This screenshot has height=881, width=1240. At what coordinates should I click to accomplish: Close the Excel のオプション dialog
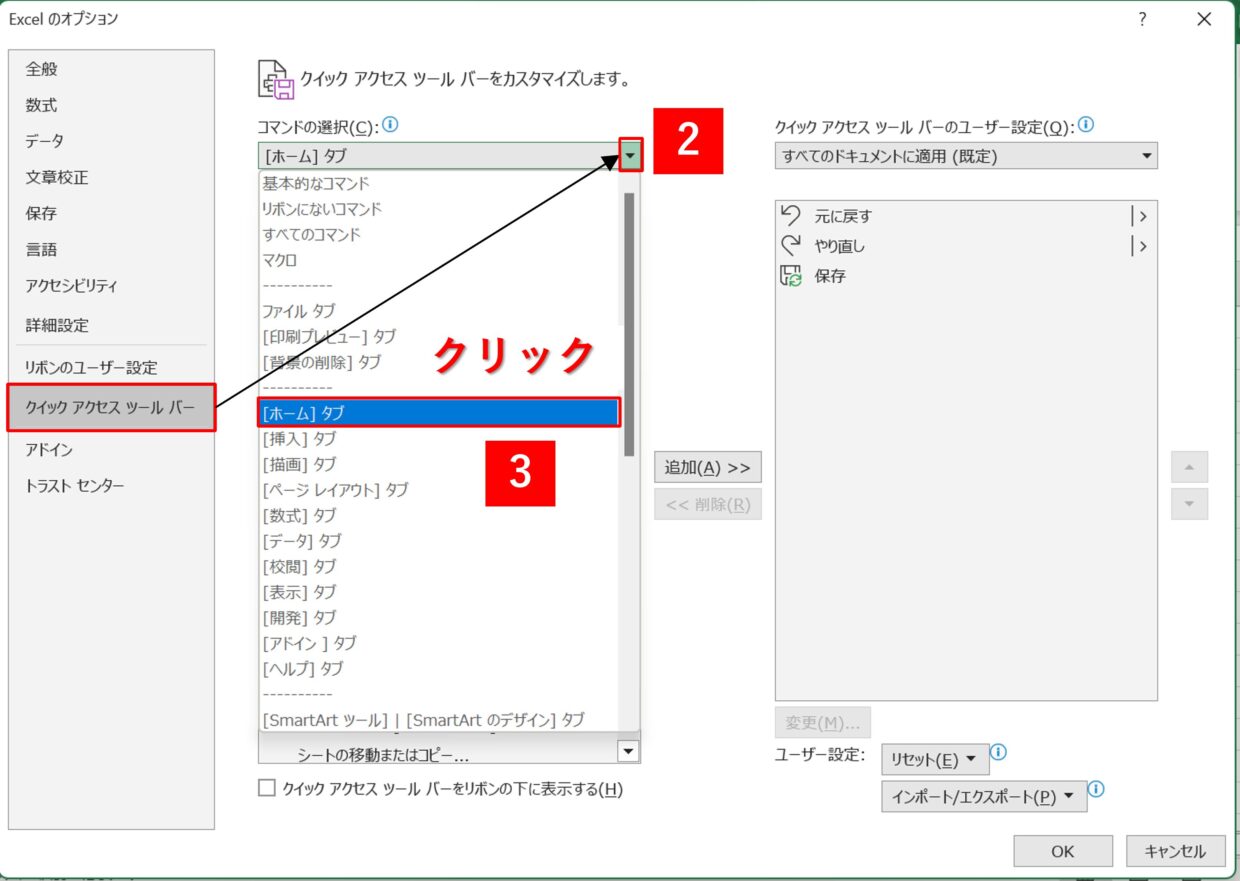coord(1204,20)
